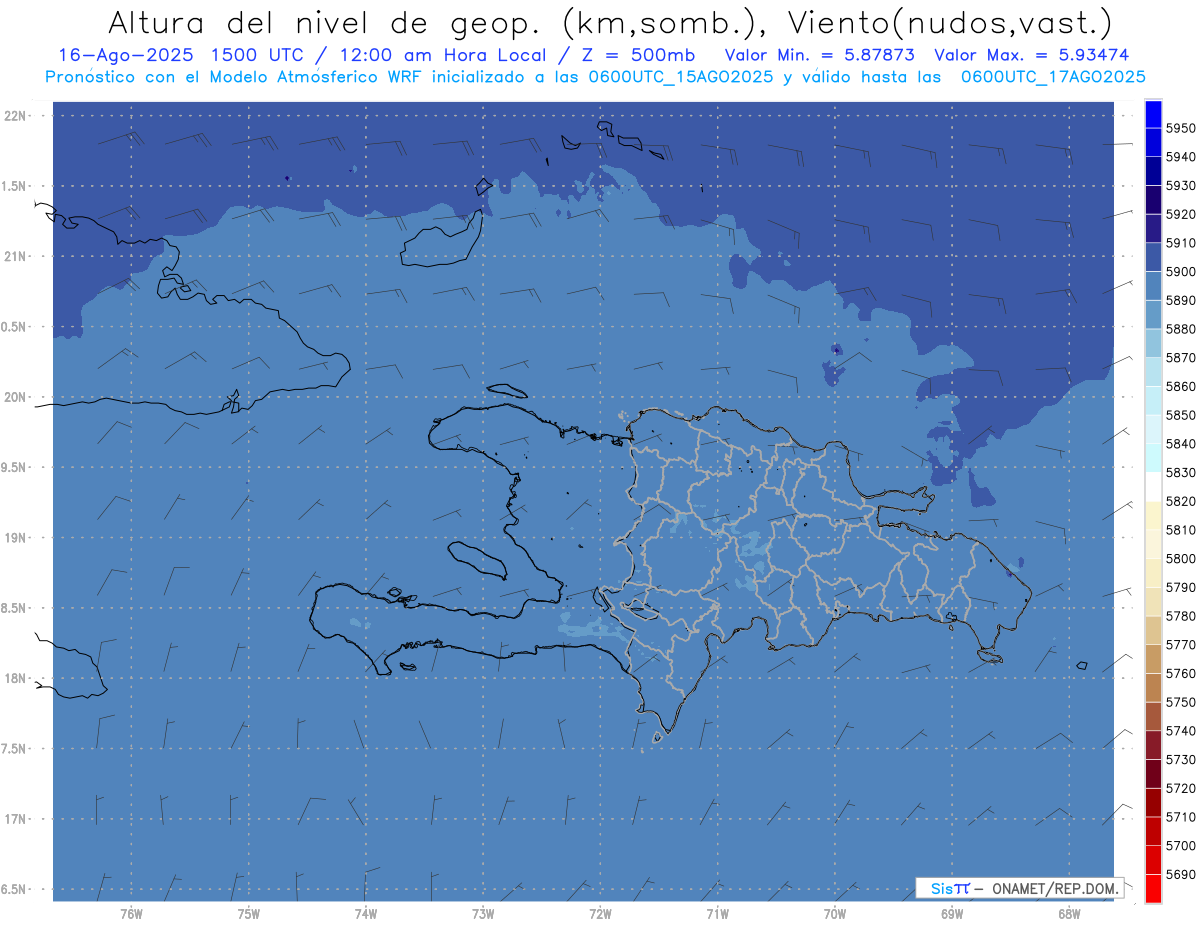This screenshot has width=1200, height=927.
Task: Click the '5760' color scale value
Action: pos(1180,673)
